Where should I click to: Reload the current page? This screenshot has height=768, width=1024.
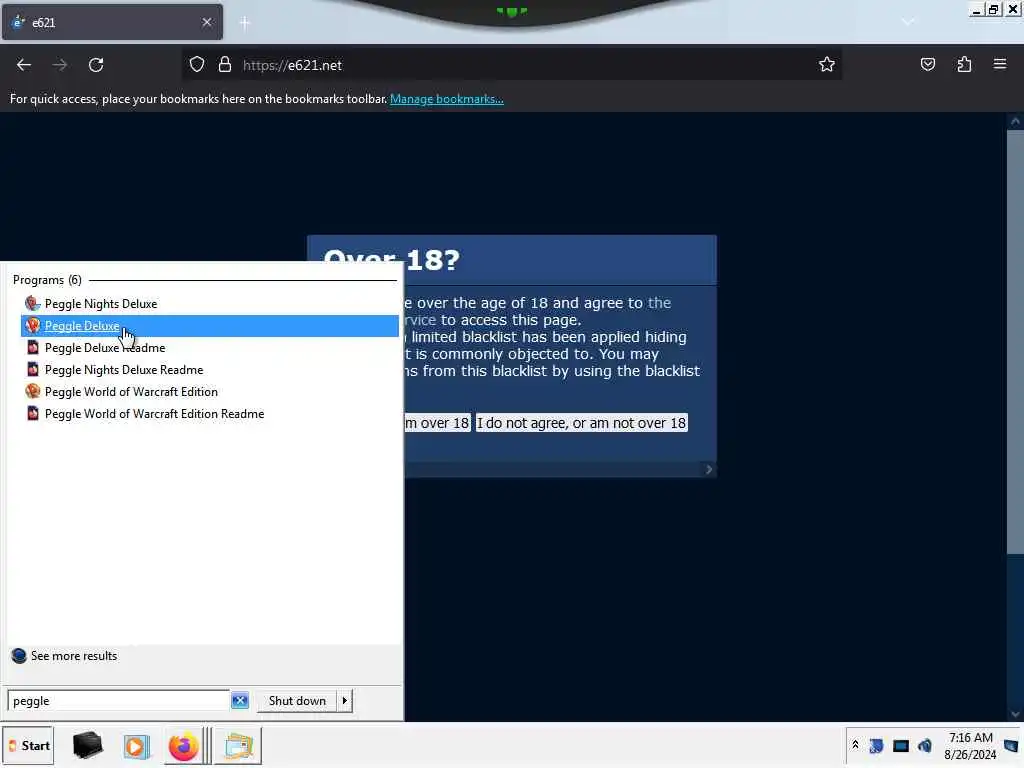(x=96, y=65)
